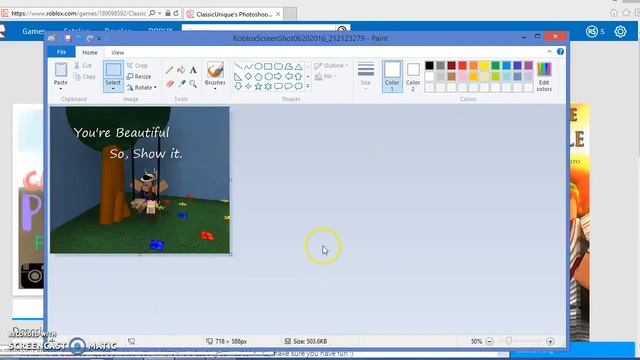Open the File menu in Paint
This screenshot has height=360, width=640.
[61, 52]
